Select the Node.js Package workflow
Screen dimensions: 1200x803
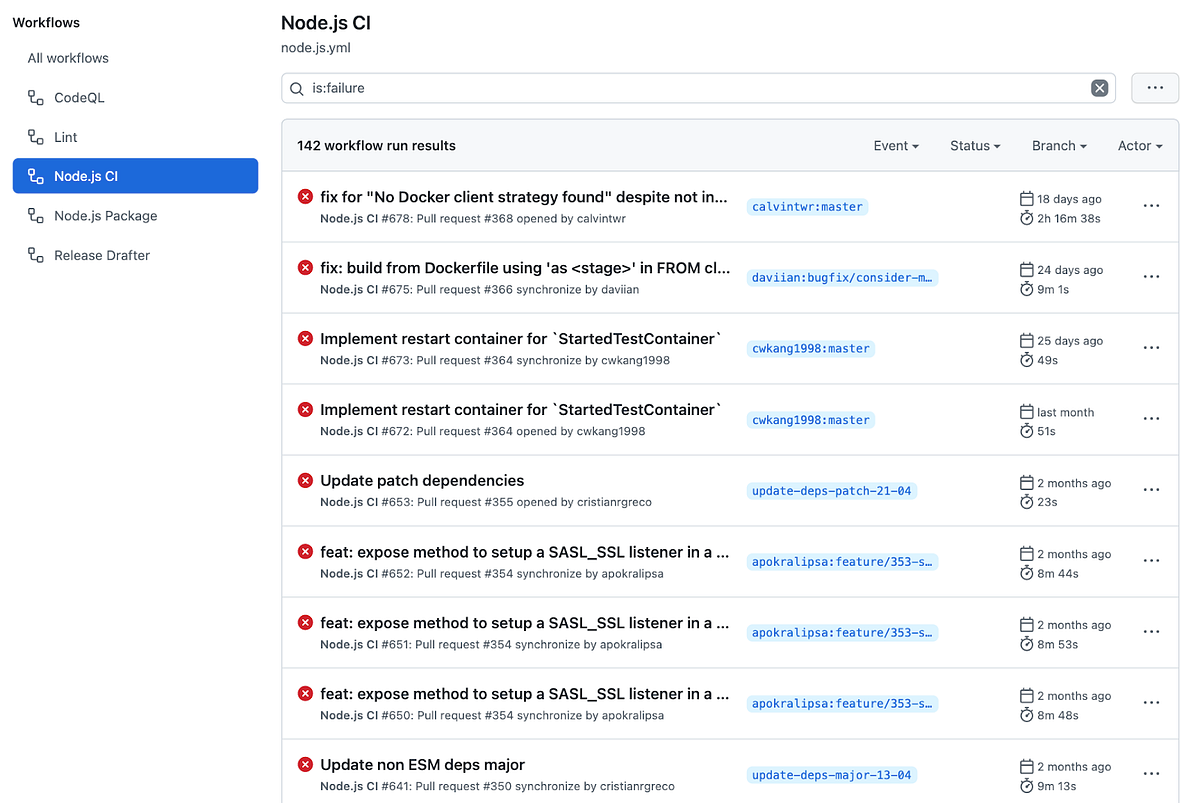pyautogui.click(x=104, y=215)
